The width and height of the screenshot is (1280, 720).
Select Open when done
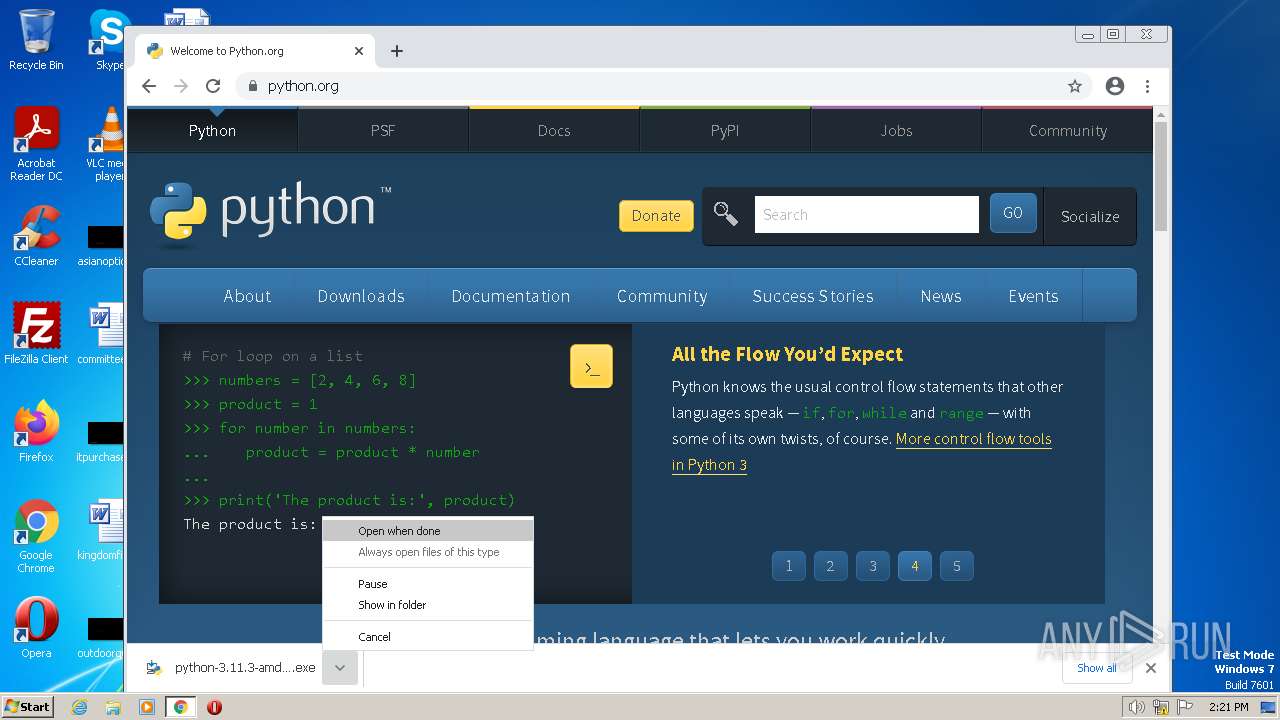coord(428,531)
